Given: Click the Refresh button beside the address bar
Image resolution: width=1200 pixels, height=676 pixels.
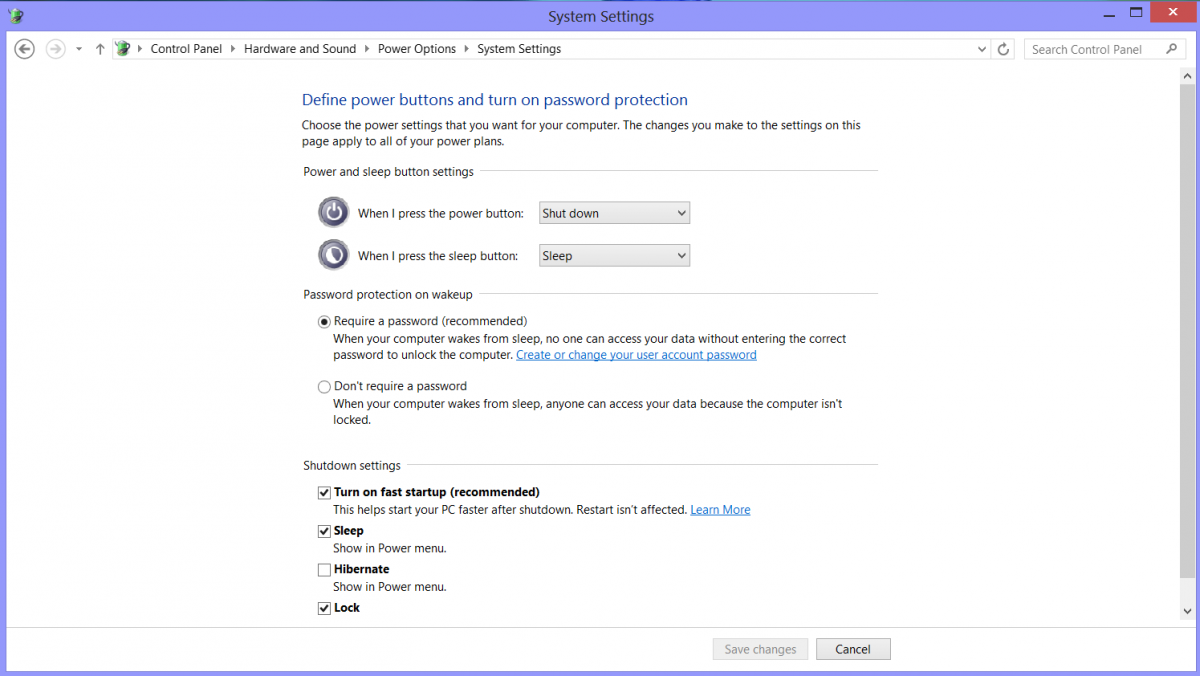Looking at the screenshot, I should coord(1005,49).
